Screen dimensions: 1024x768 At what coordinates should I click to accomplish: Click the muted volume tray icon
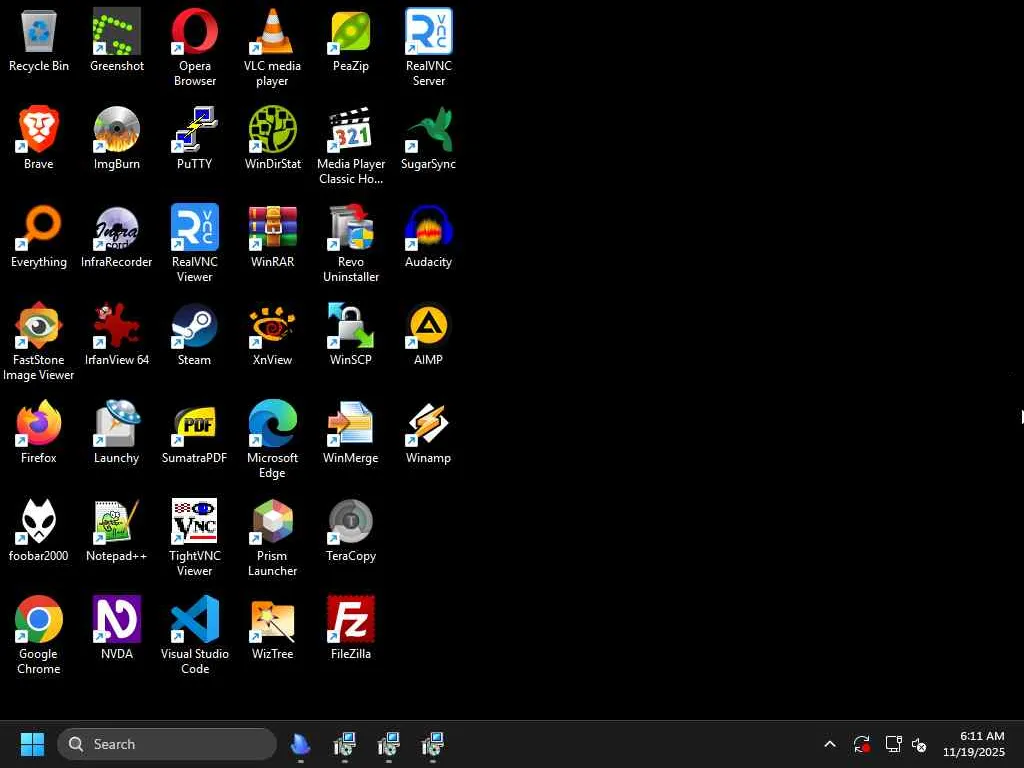919,744
